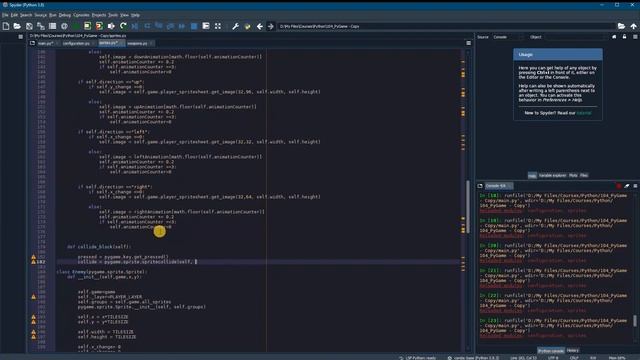
Task: Select the Help pane tab
Action: coord(532,176)
